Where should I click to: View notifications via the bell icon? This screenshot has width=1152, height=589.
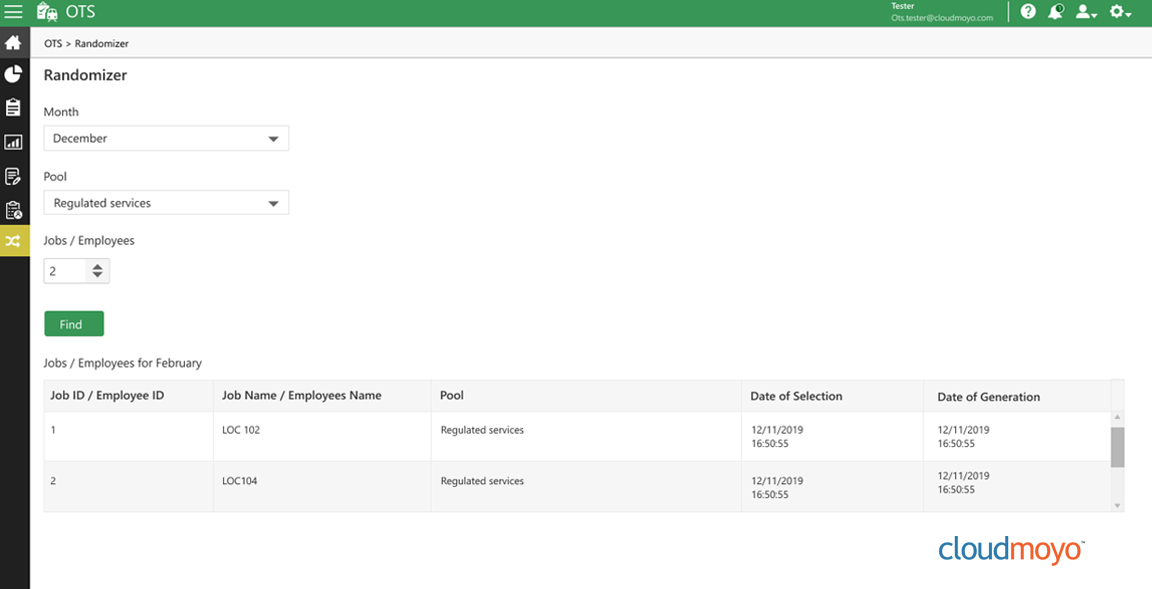point(1056,13)
